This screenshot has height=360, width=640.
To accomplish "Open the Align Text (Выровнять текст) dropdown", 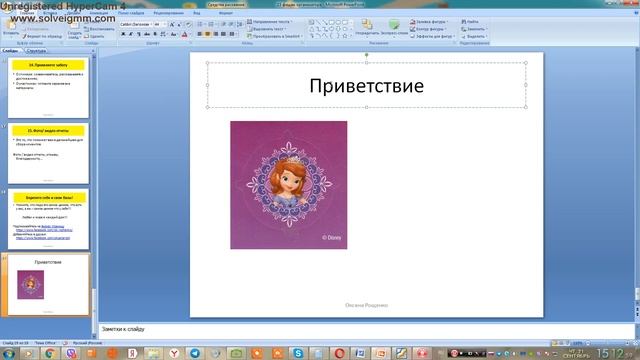I will (266, 29).
